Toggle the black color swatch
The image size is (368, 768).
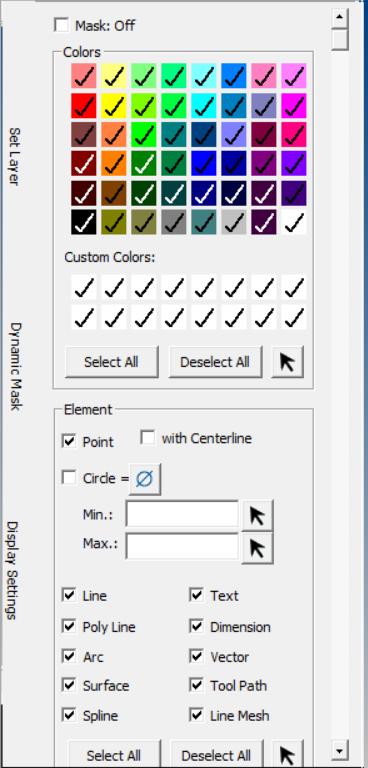point(84,222)
